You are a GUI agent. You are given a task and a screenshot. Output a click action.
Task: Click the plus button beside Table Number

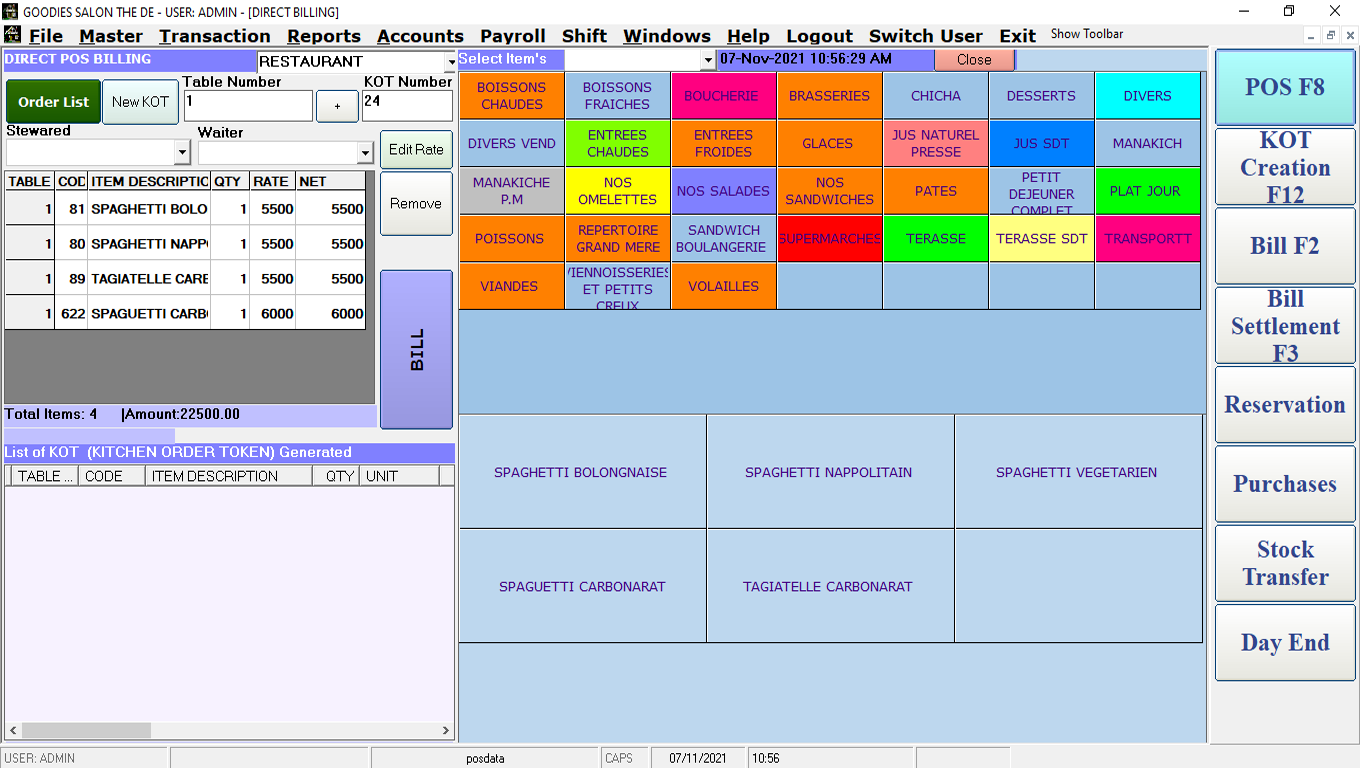[337, 106]
